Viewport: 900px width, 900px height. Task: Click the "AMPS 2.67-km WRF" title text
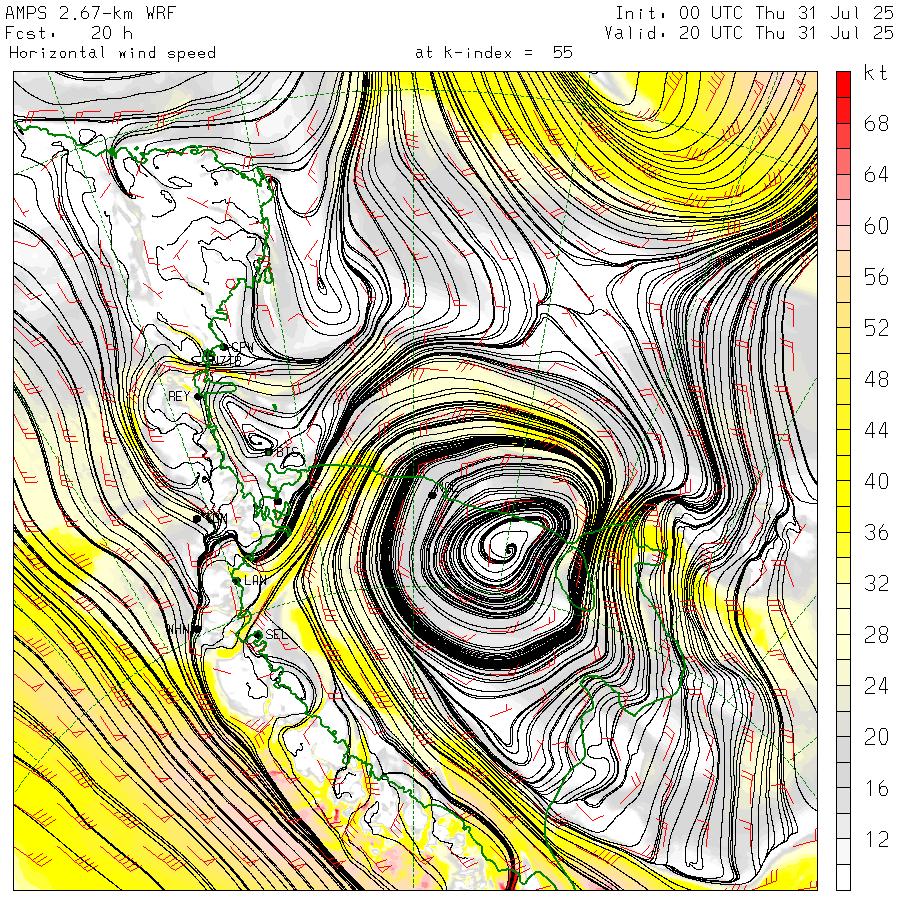coord(90,13)
